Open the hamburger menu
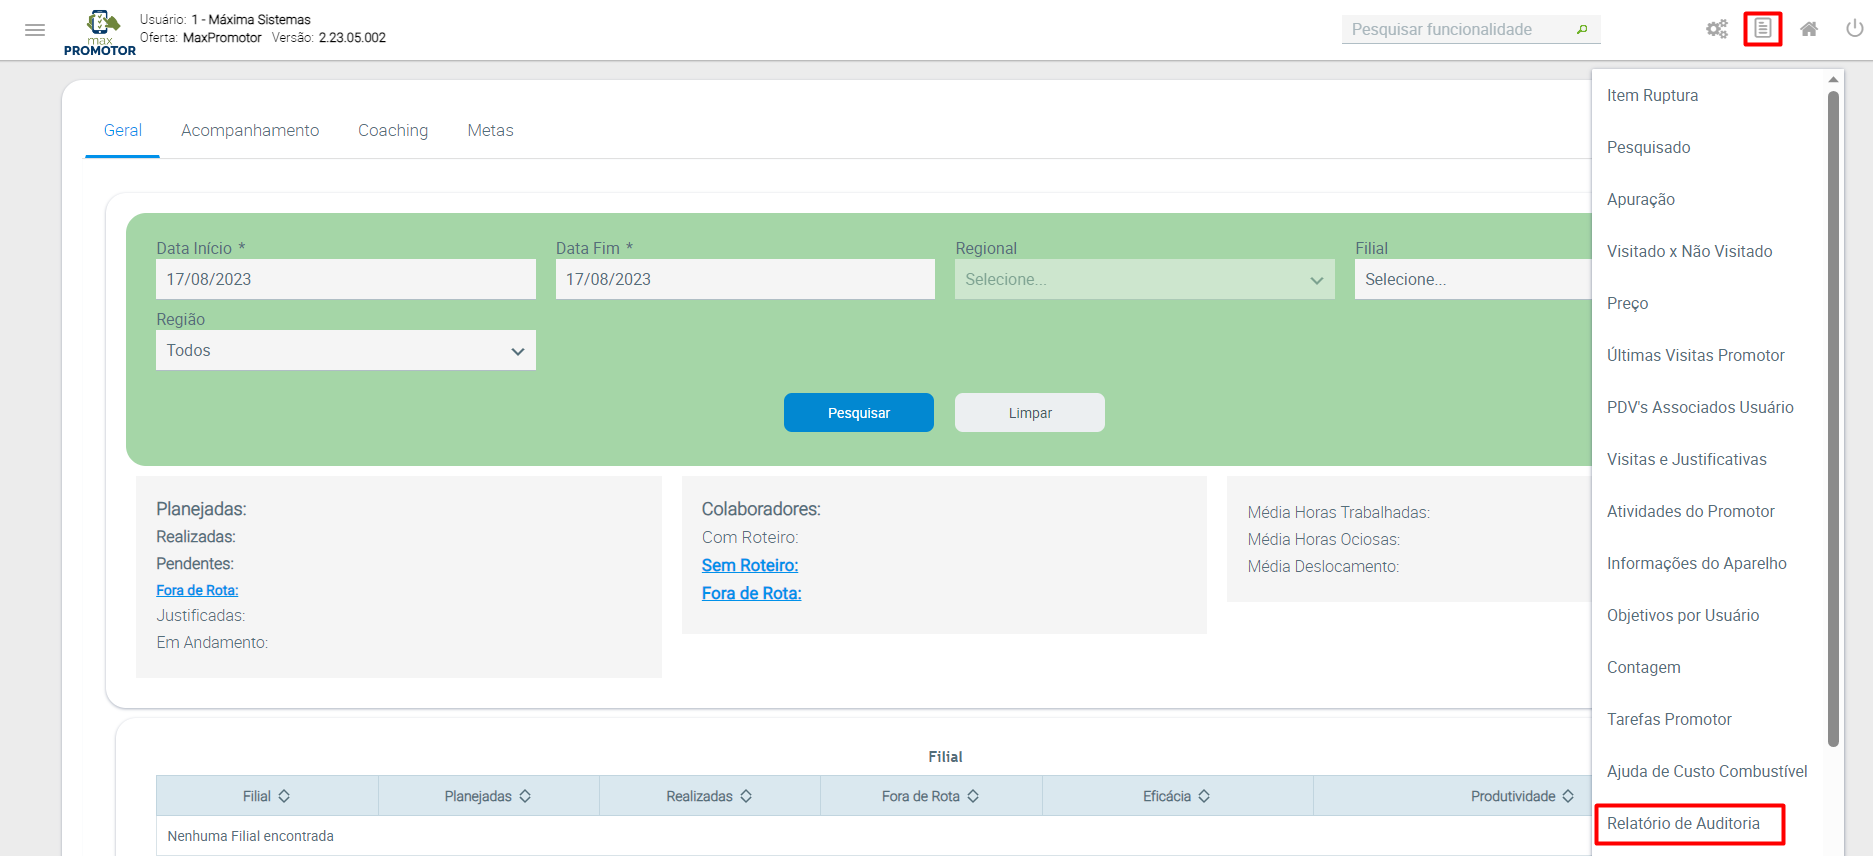Viewport: 1873px width, 856px height. coord(35,30)
